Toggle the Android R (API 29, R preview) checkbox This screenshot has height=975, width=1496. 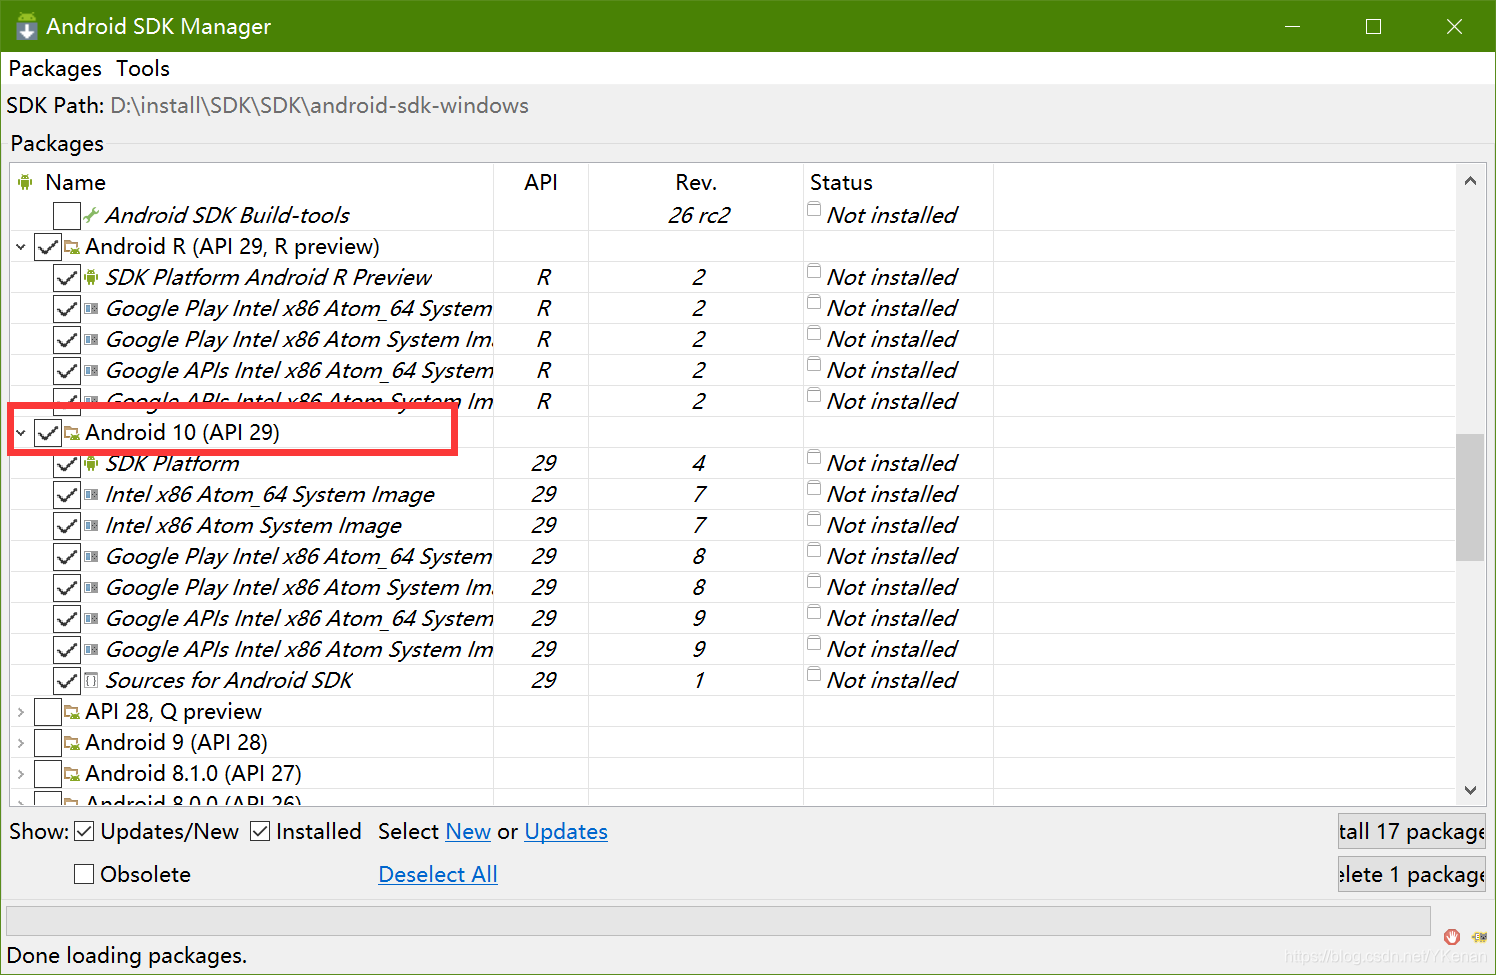(47, 246)
